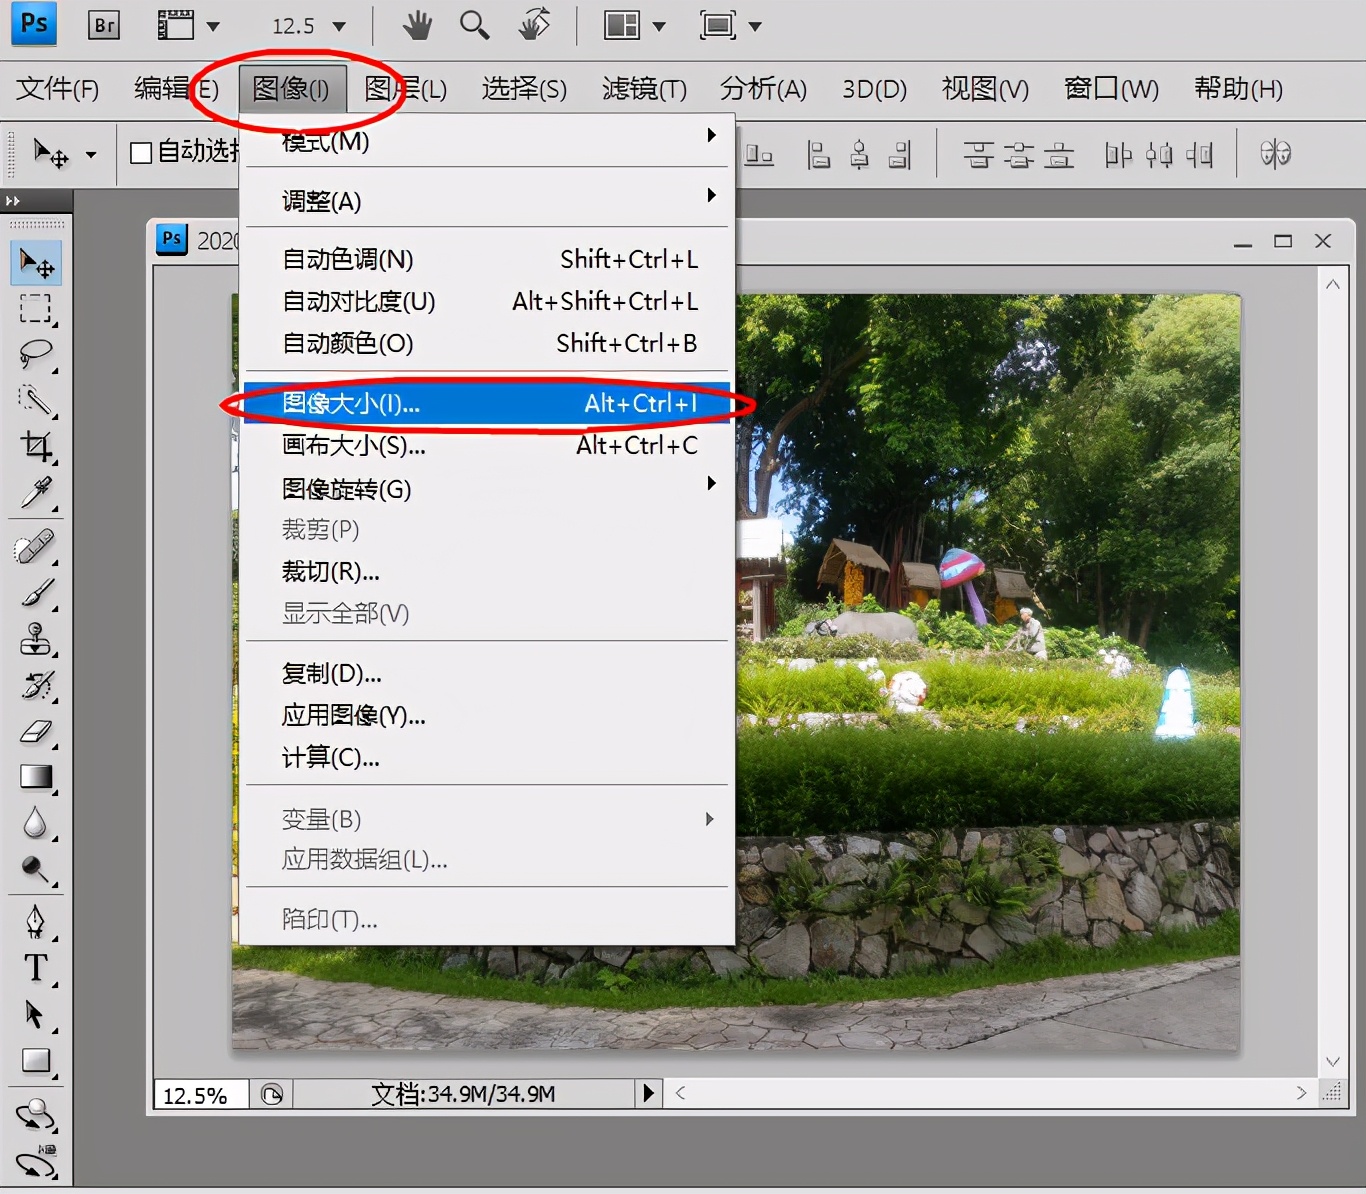
Task: Select the Gradient tool
Action: tap(37, 777)
